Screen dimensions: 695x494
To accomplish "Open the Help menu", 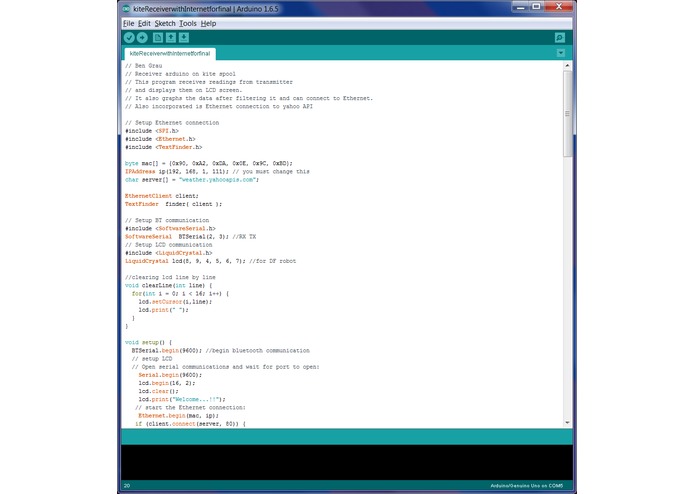I will click(x=208, y=23).
